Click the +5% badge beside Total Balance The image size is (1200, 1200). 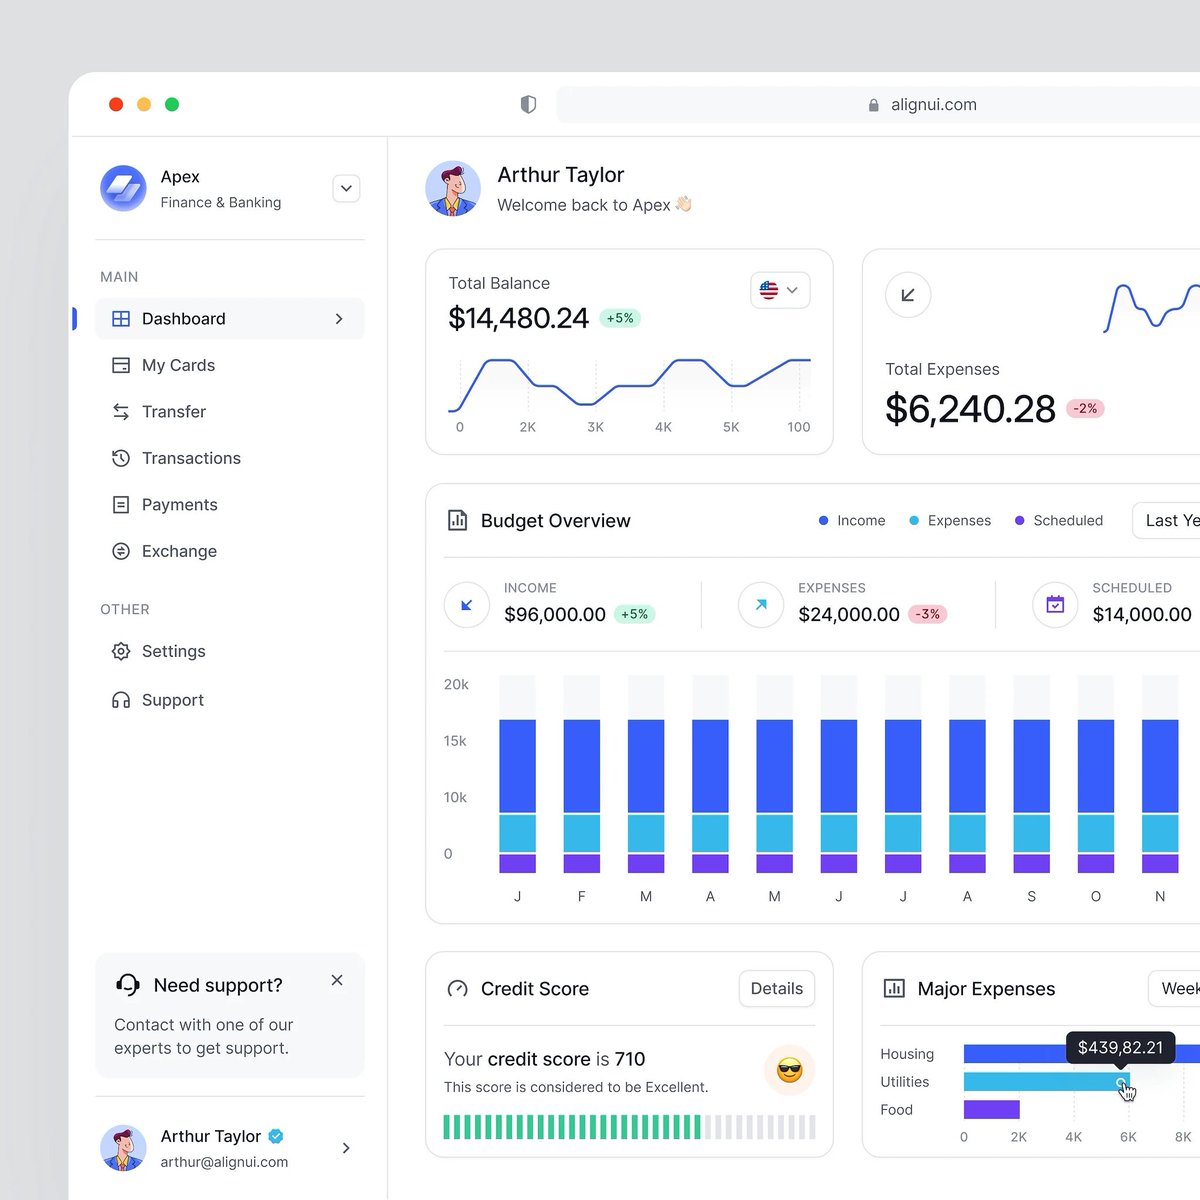coord(620,318)
